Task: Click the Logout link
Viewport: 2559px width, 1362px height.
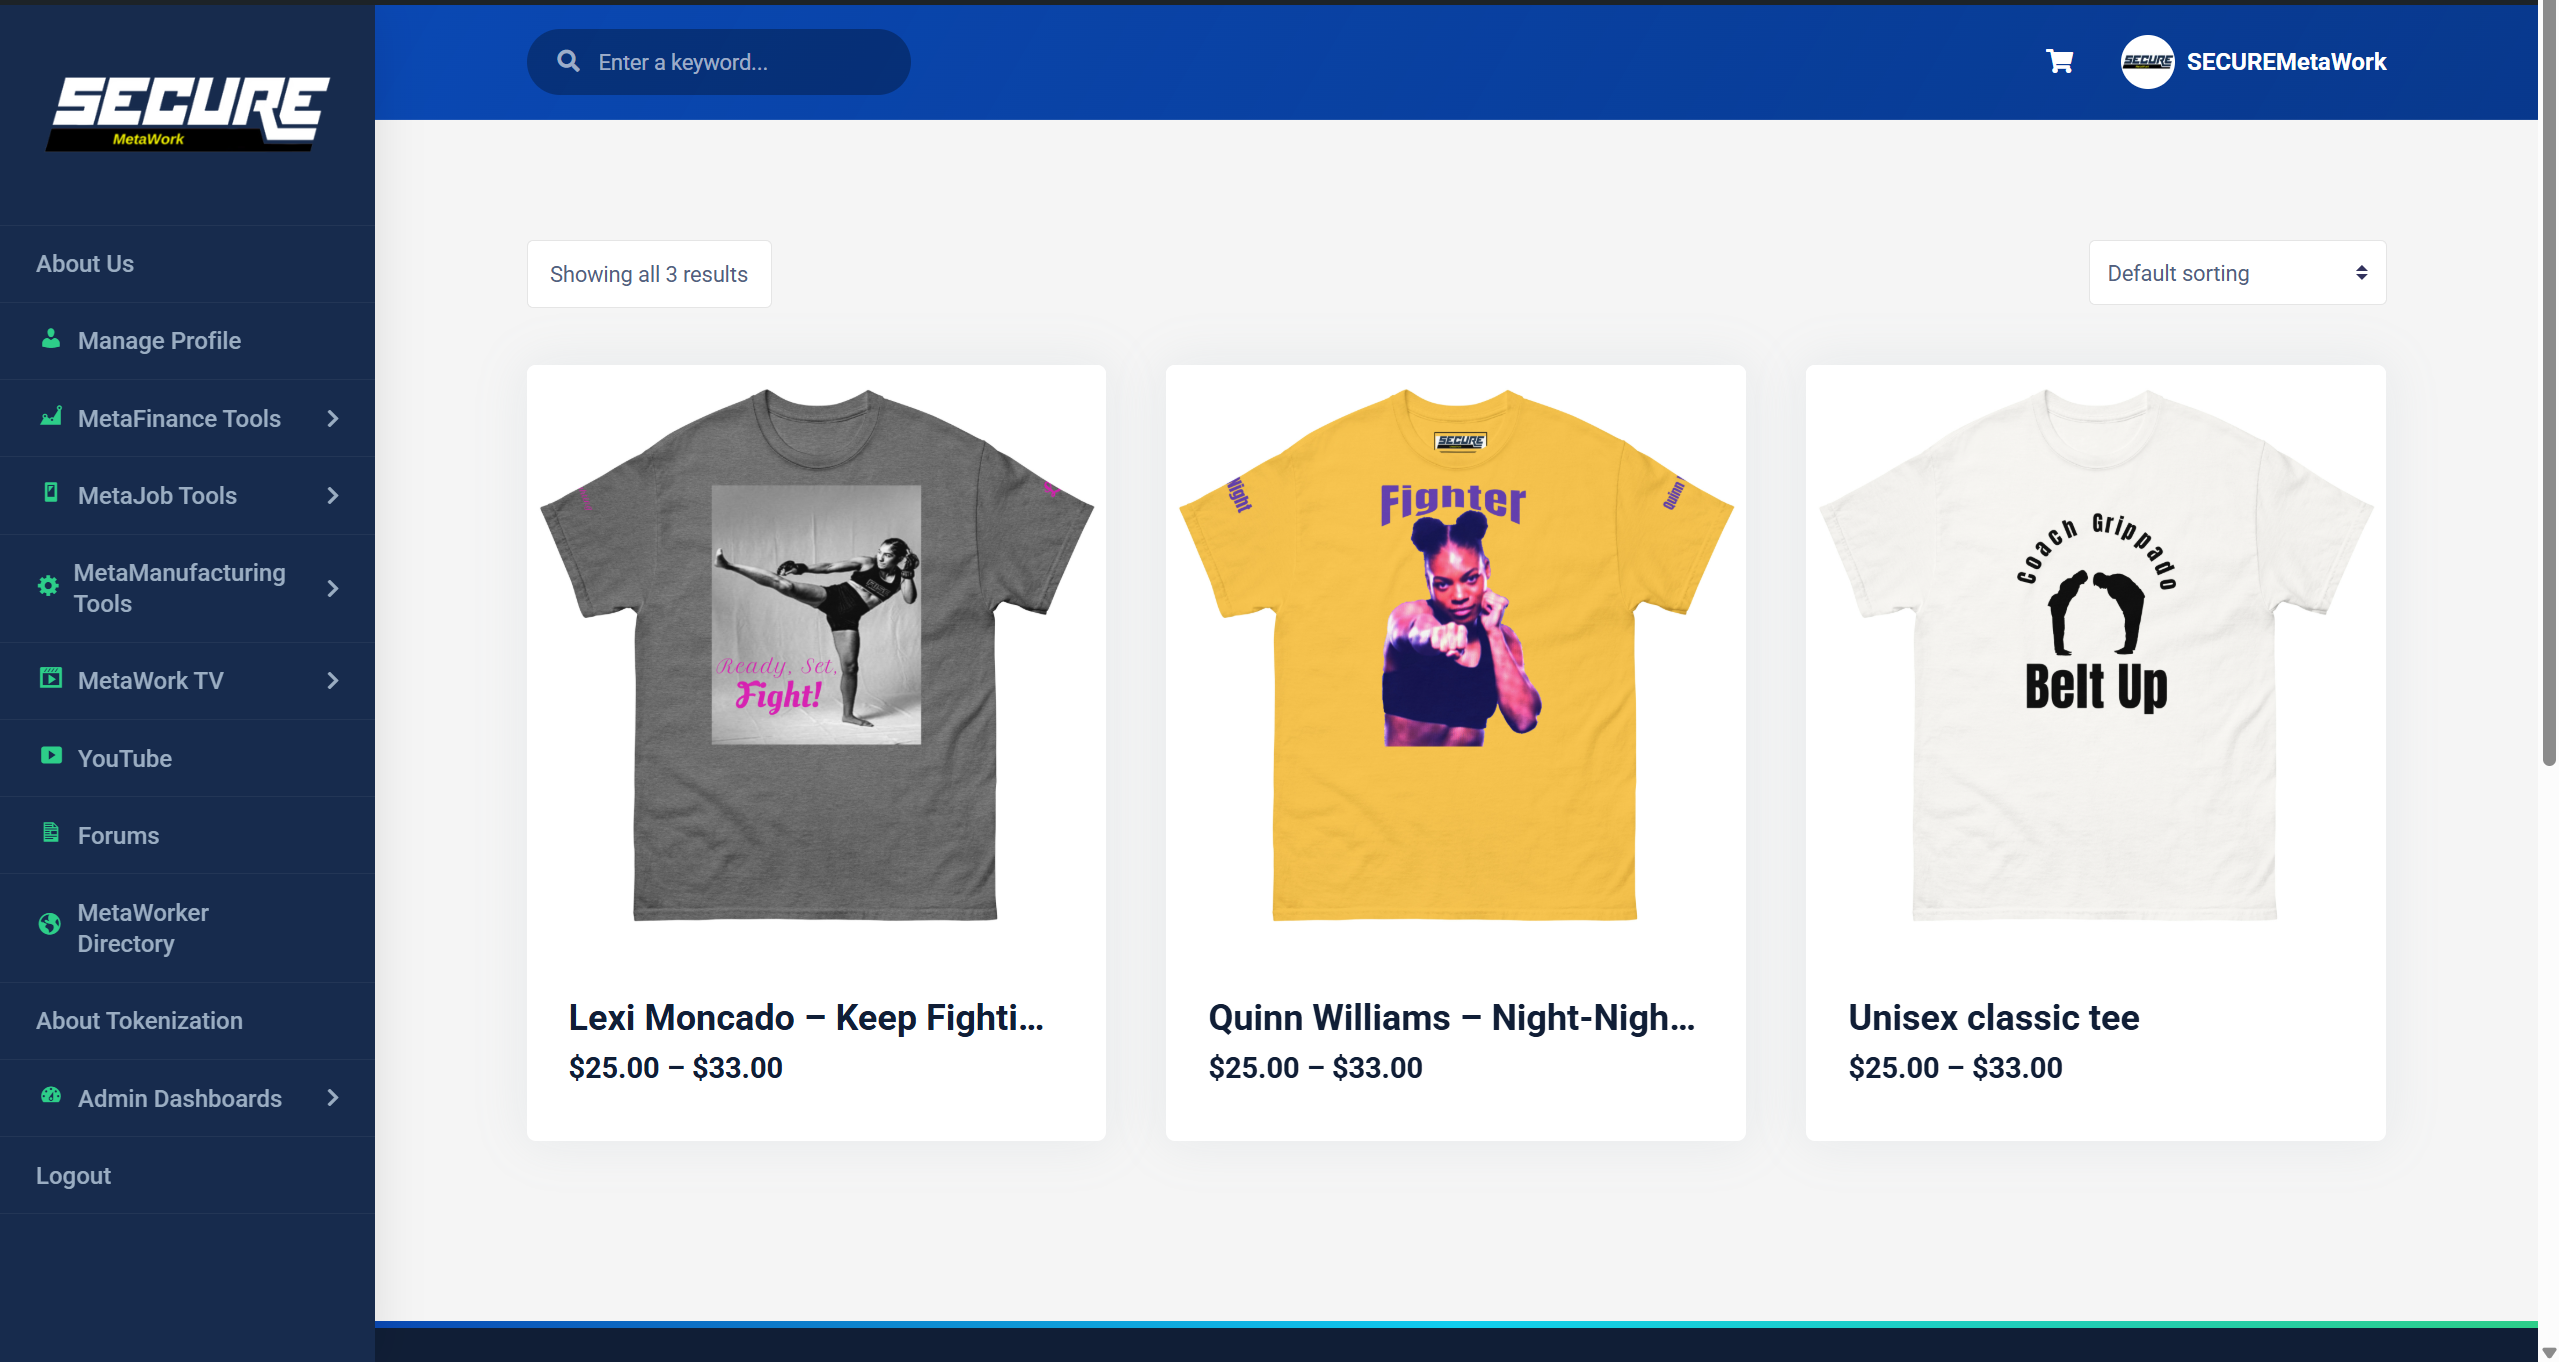Action: [73, 1176]
